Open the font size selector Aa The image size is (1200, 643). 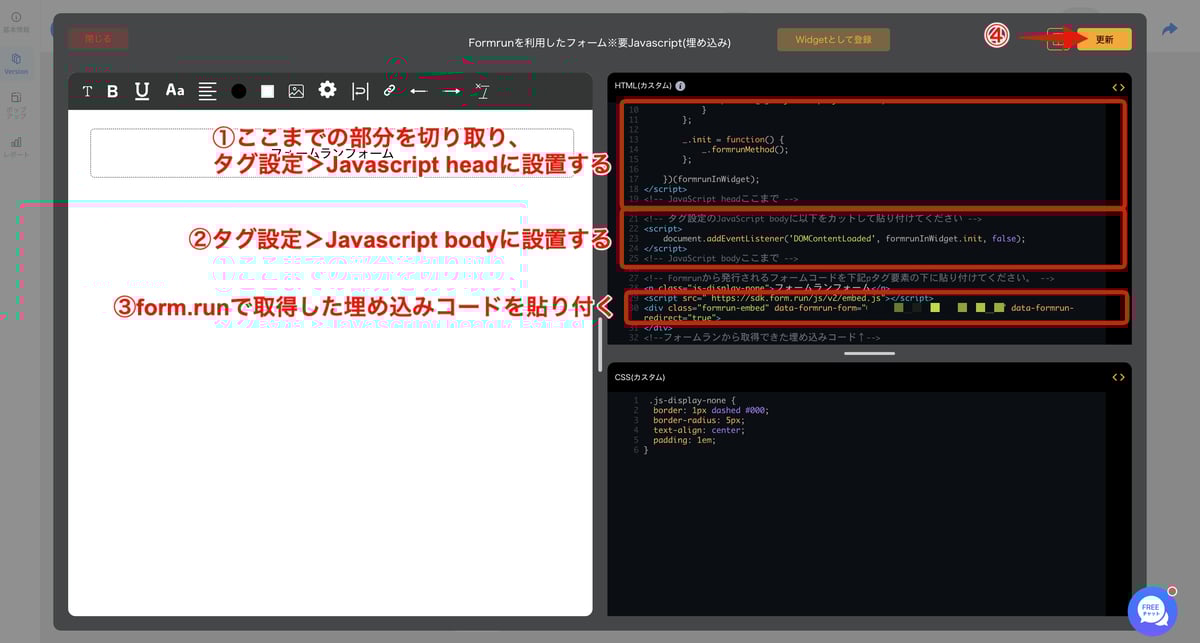click(175, 91)
